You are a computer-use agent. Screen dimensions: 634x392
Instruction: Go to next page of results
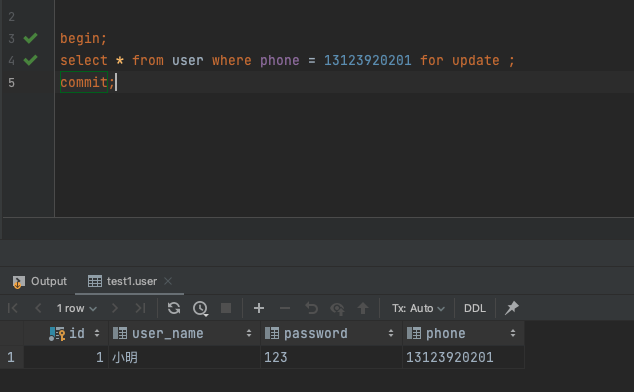pyautogui.click(x=115, y=308)
